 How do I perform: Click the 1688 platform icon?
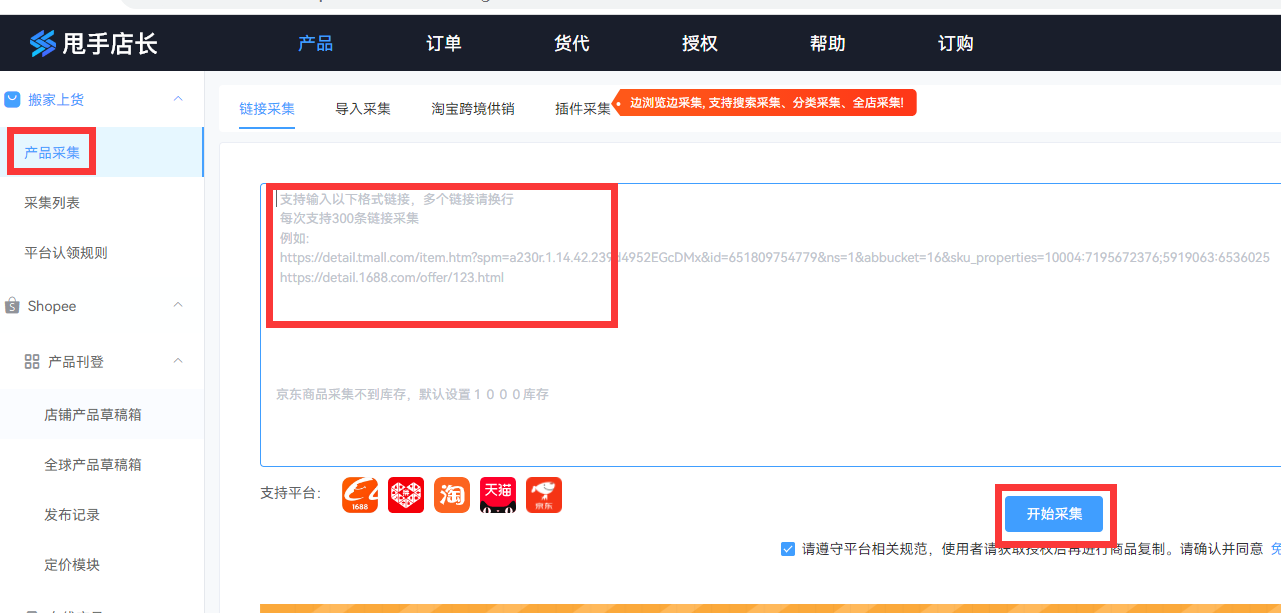pos(360,495)
